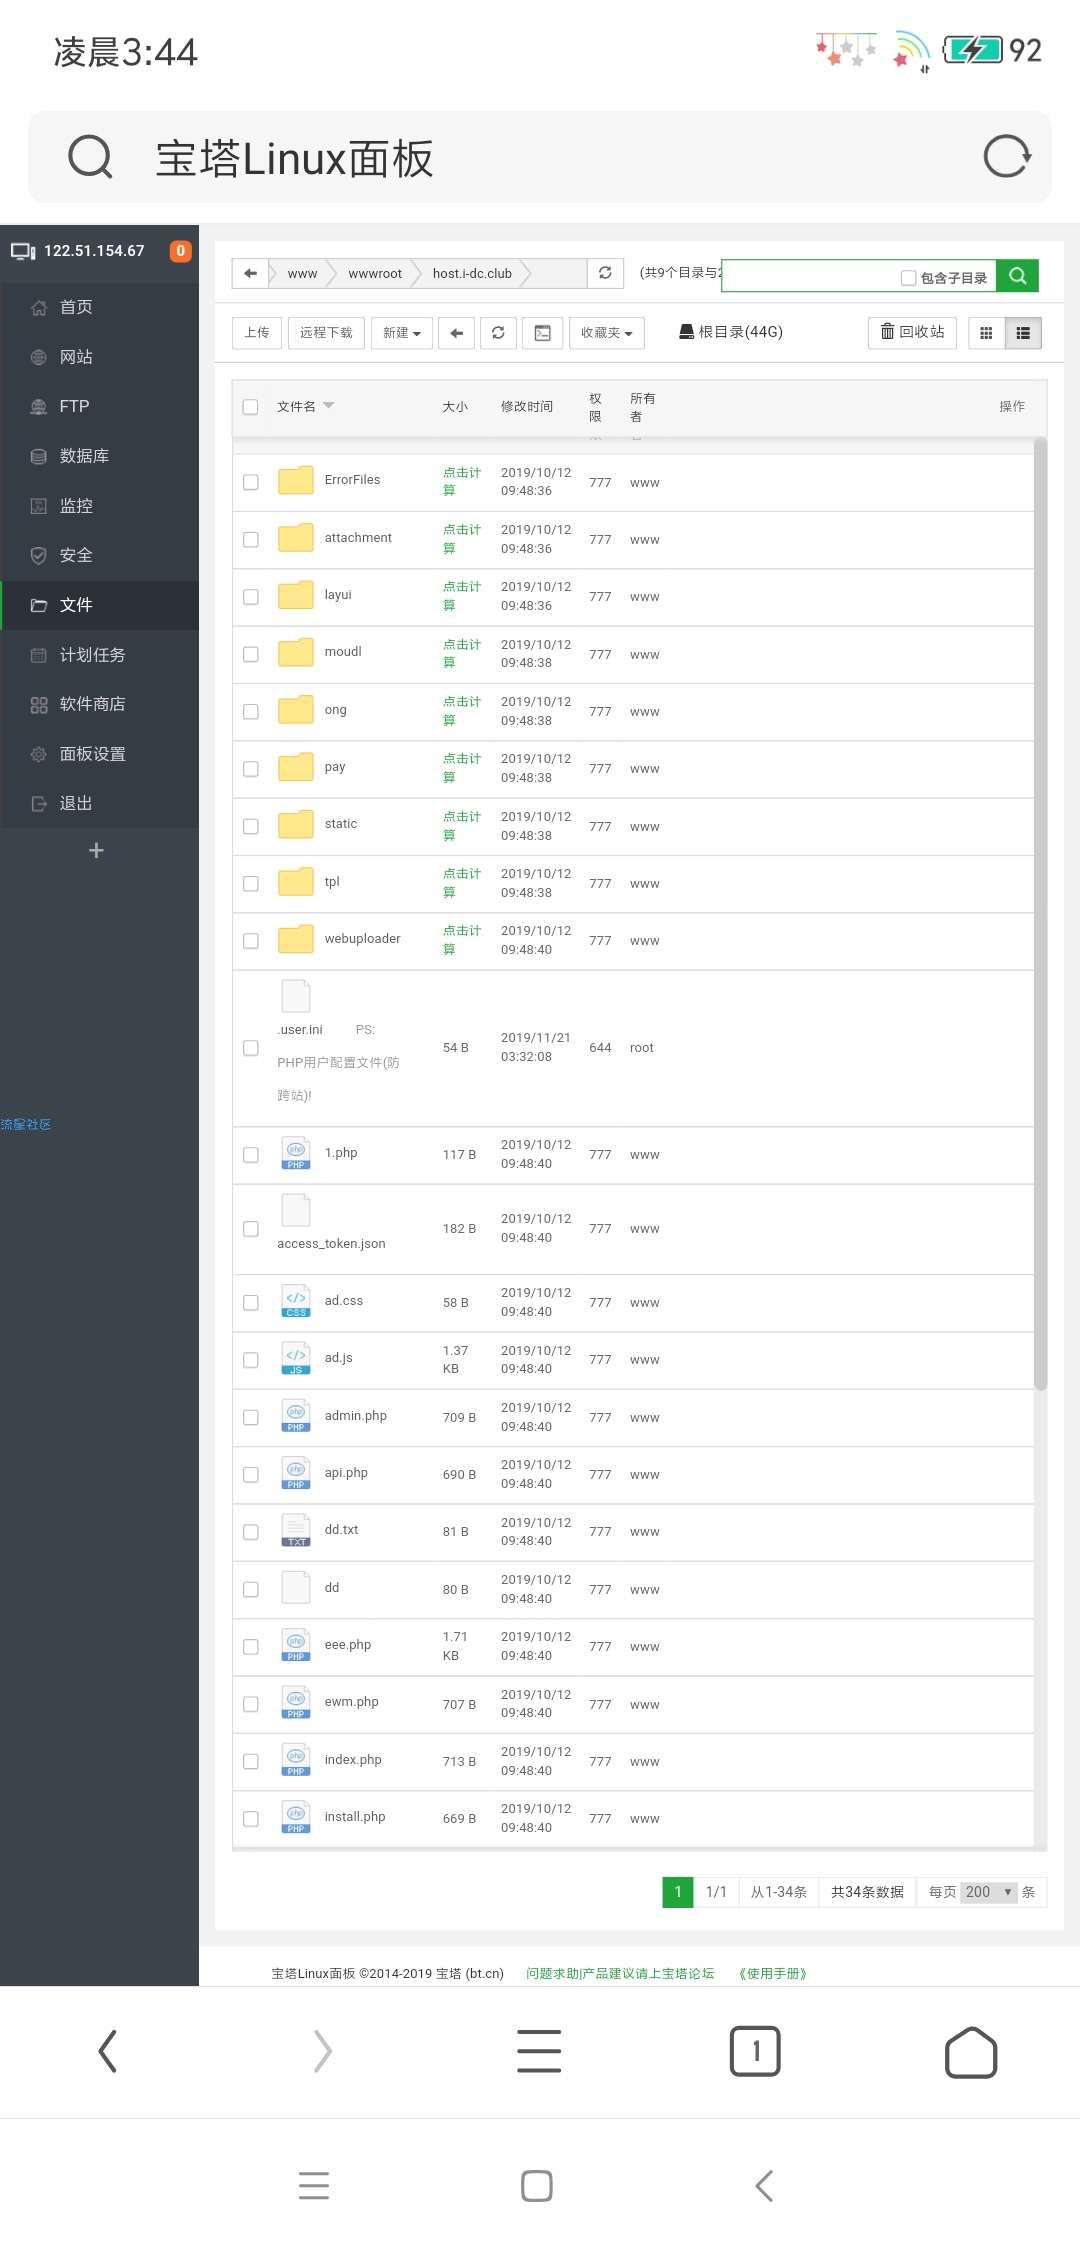This screenshot has width=1080, height=2248.
Task: Open the 回收站 button
Action: click(912, 332)
